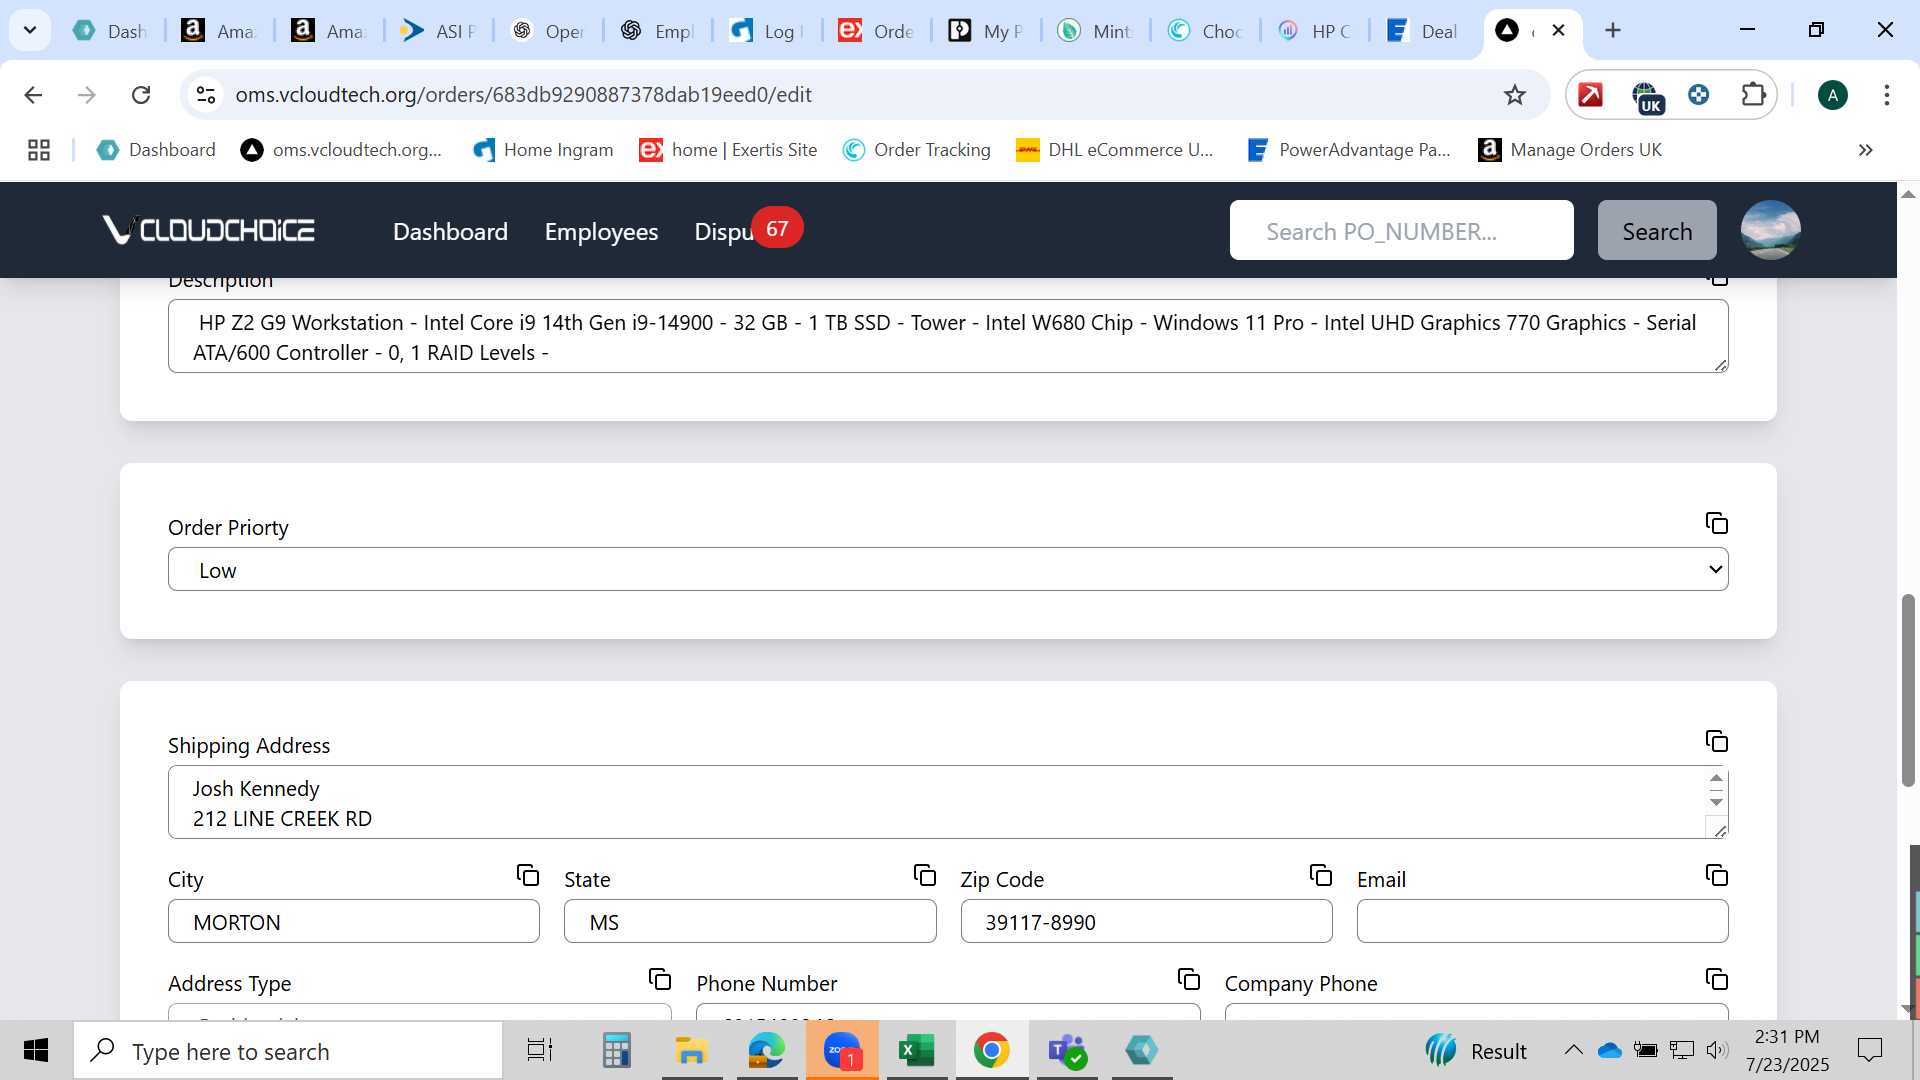The height and width of the screenshot is (1080, 1920).
Task: Open home Exertis Site bookmark
Action: pos(729,150)
